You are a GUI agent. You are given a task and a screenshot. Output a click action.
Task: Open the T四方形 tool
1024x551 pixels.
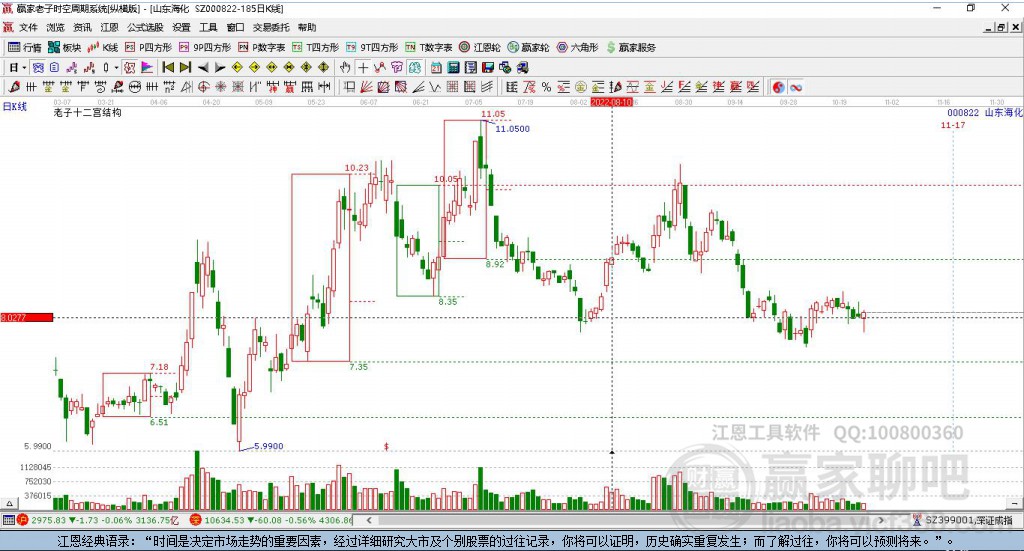[x=315, y=48]
